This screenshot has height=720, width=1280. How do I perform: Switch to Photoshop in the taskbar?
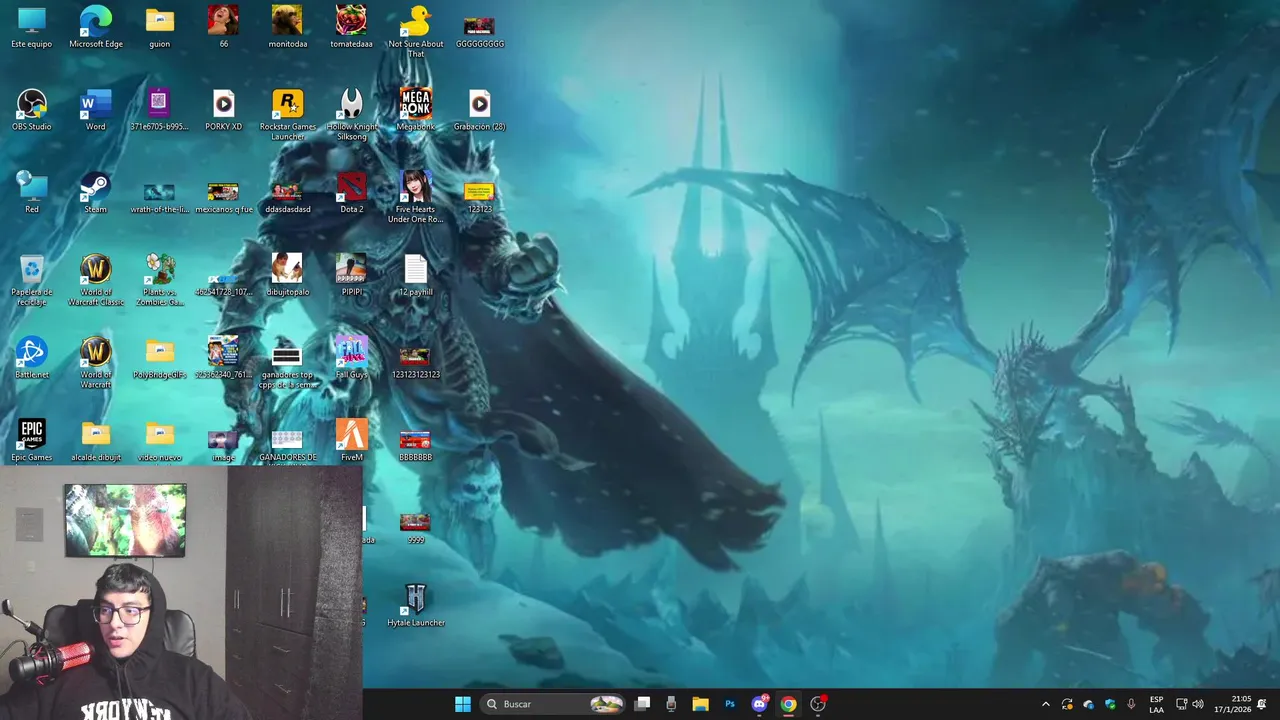pos(730,704)
